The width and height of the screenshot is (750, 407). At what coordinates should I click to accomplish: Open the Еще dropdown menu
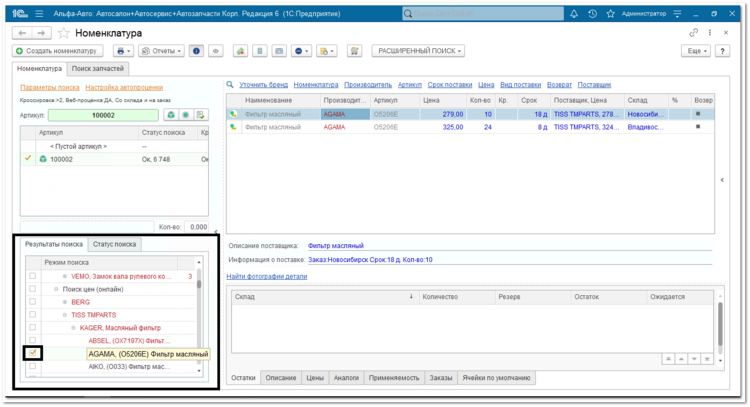point(696,51)
